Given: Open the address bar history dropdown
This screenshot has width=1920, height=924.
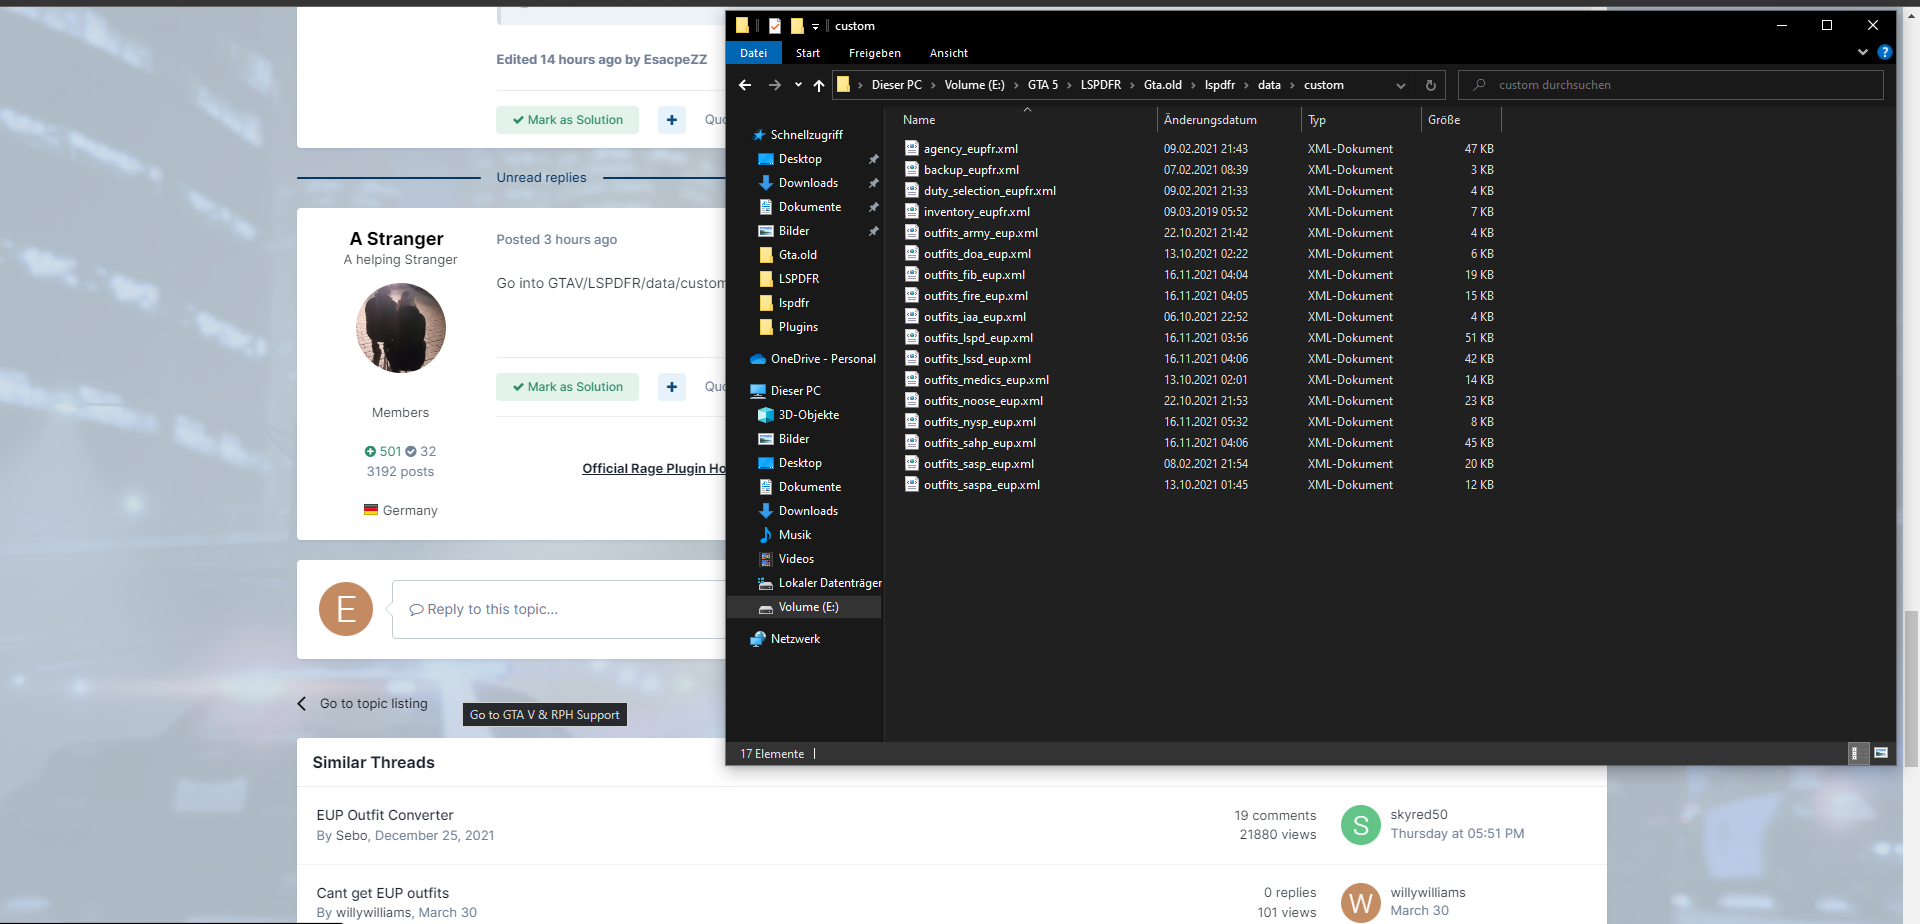Looking at the screenshot, I should point(1400,85).
